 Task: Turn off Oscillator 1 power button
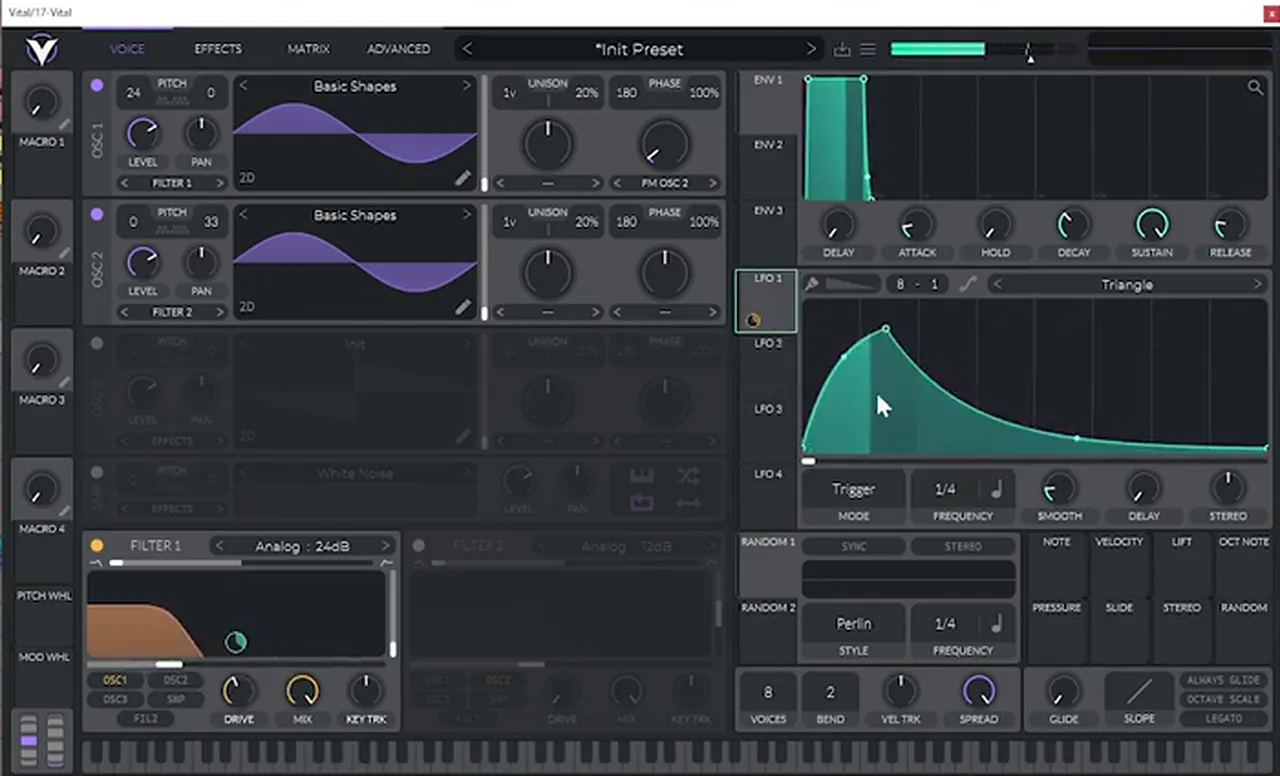click(x=97, y=85)
